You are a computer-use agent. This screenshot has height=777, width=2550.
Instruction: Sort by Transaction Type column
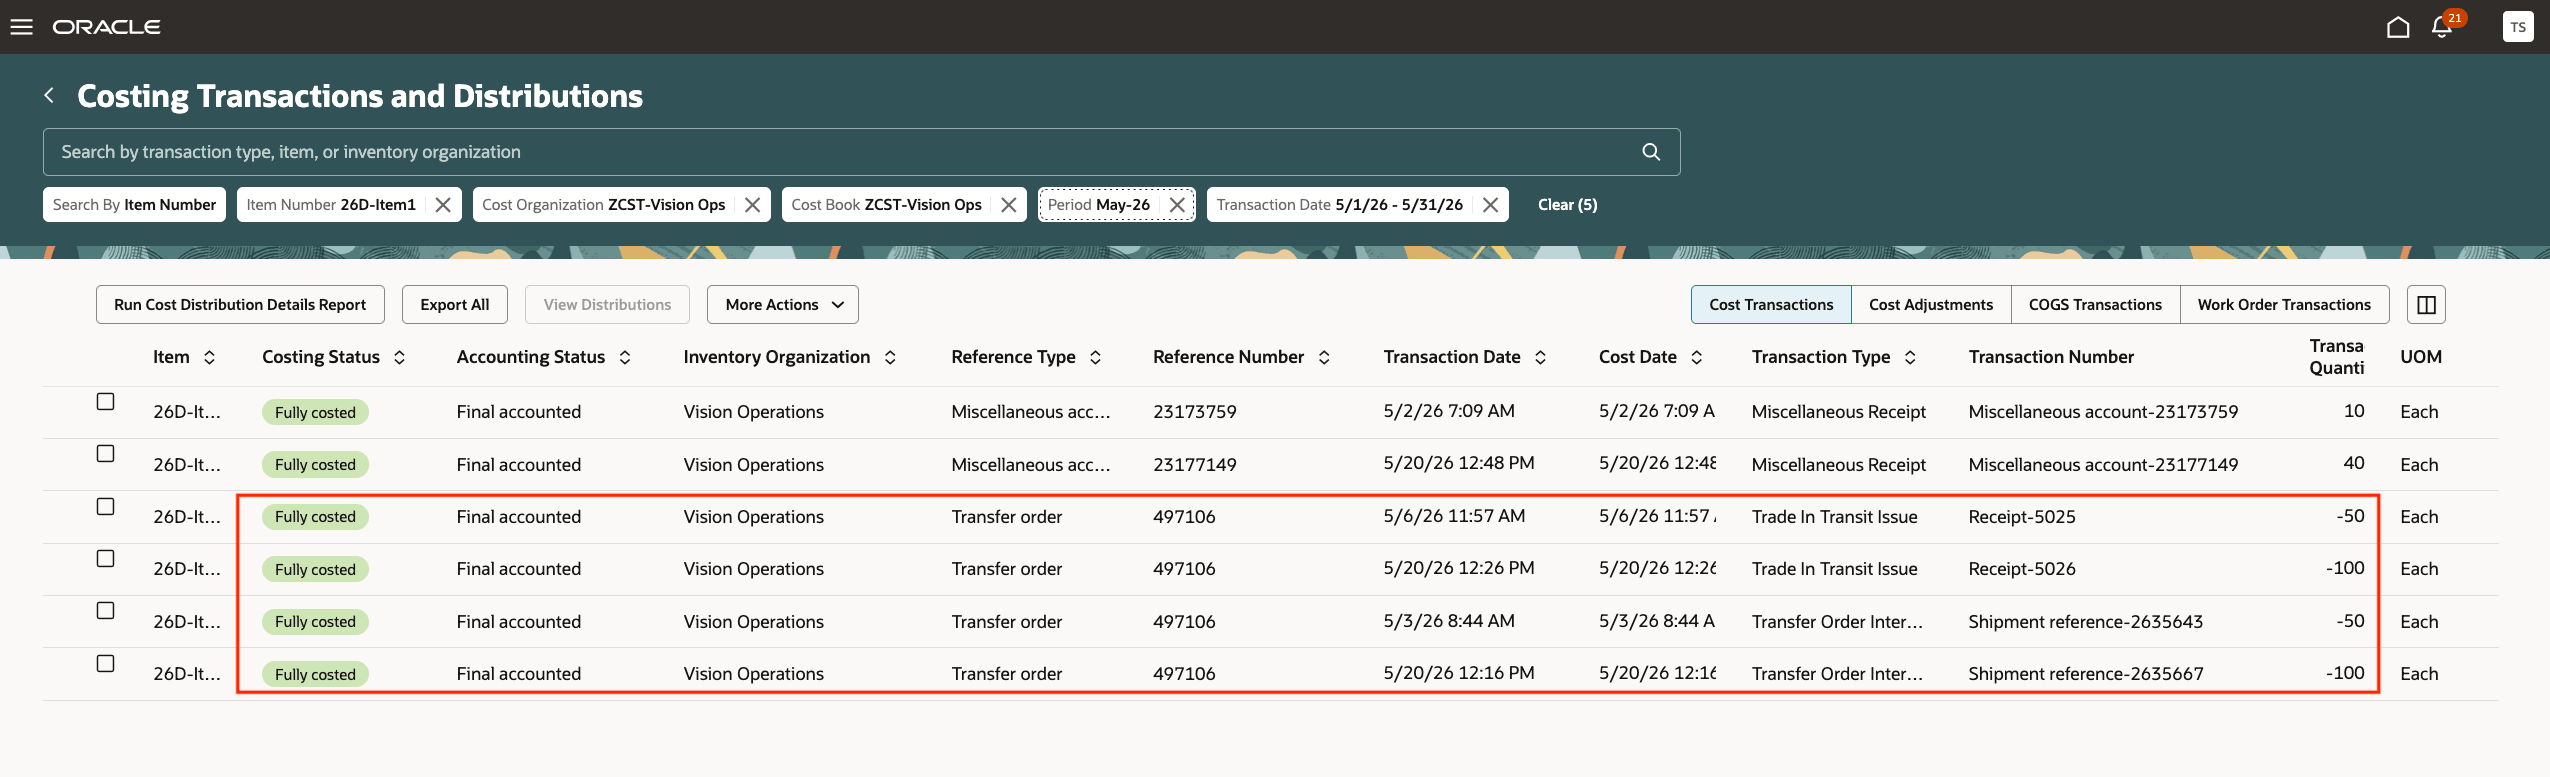click(1910, 357)
